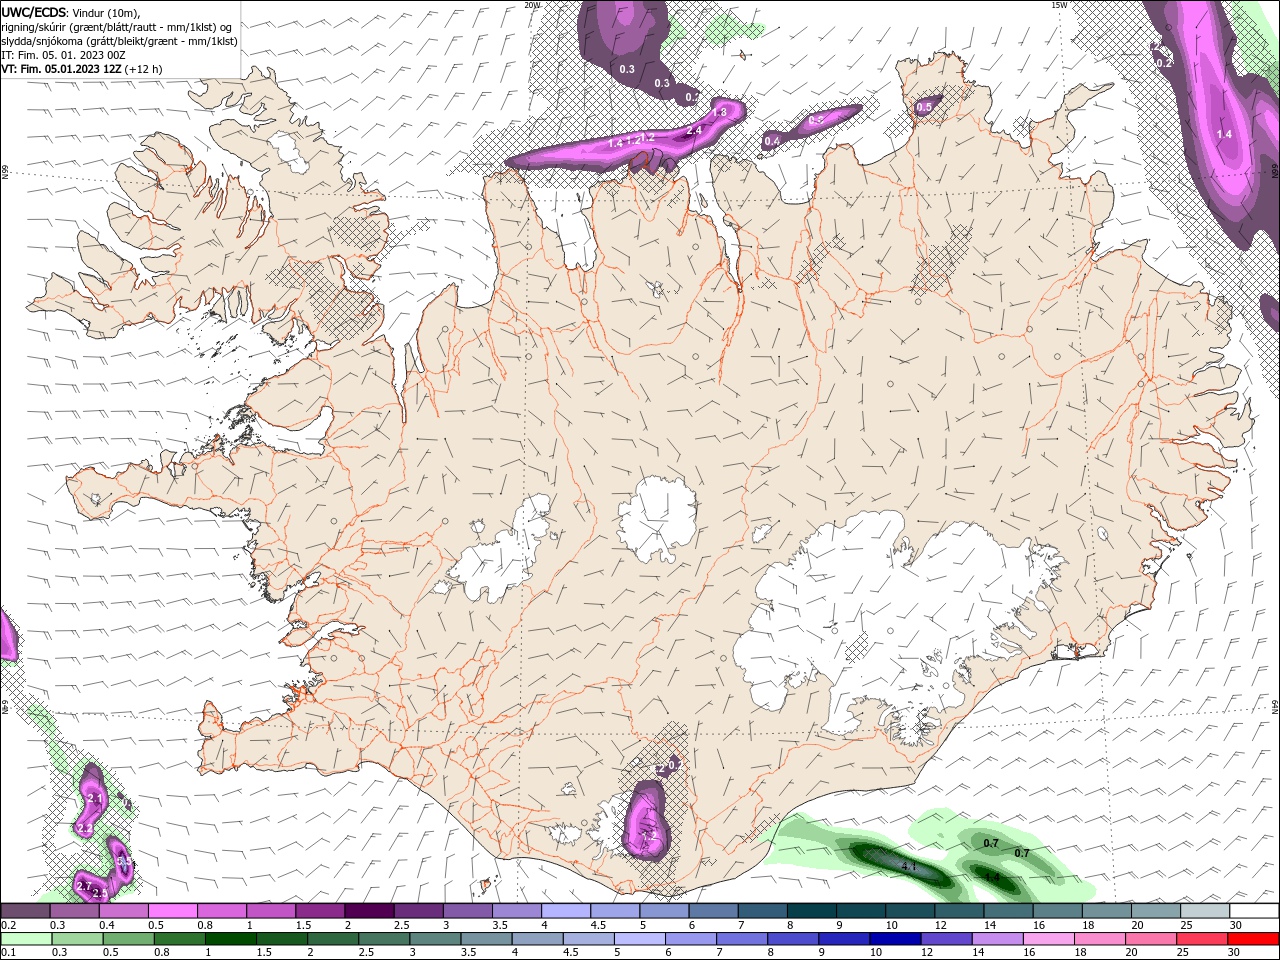The height and width of the screenshot is (960, 1280).
Task: Click the snow value 0.5 on the northeast peninsula
Action: pyautogui.click(x=924, y=107)
